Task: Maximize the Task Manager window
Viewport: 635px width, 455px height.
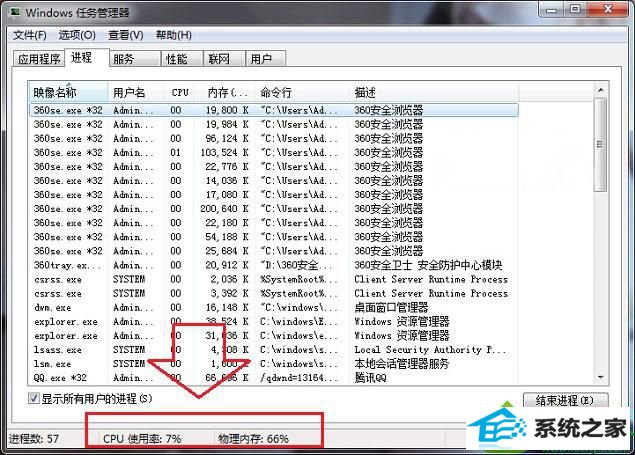Action: [x=575, y=9]
